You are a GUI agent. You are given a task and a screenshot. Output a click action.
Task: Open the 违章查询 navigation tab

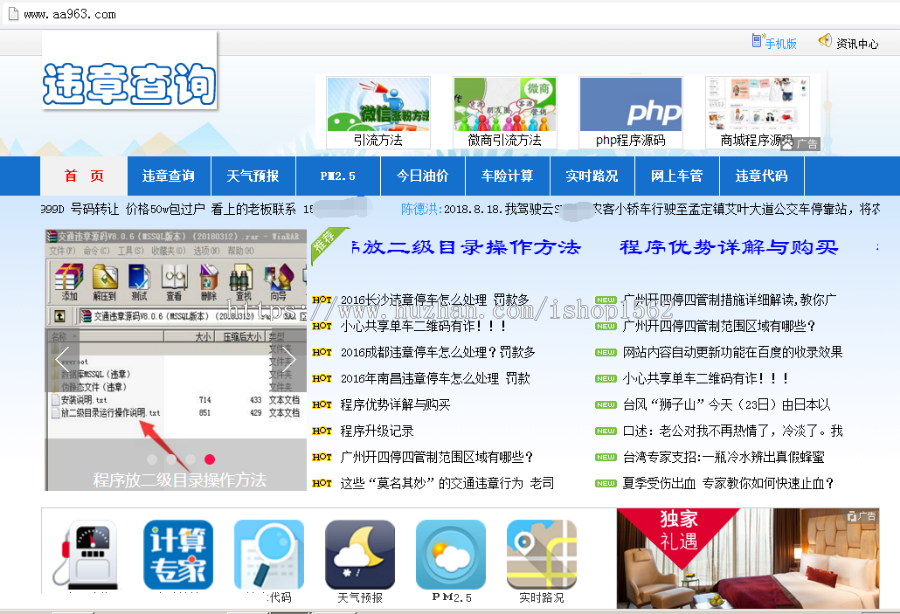(169, 176)
